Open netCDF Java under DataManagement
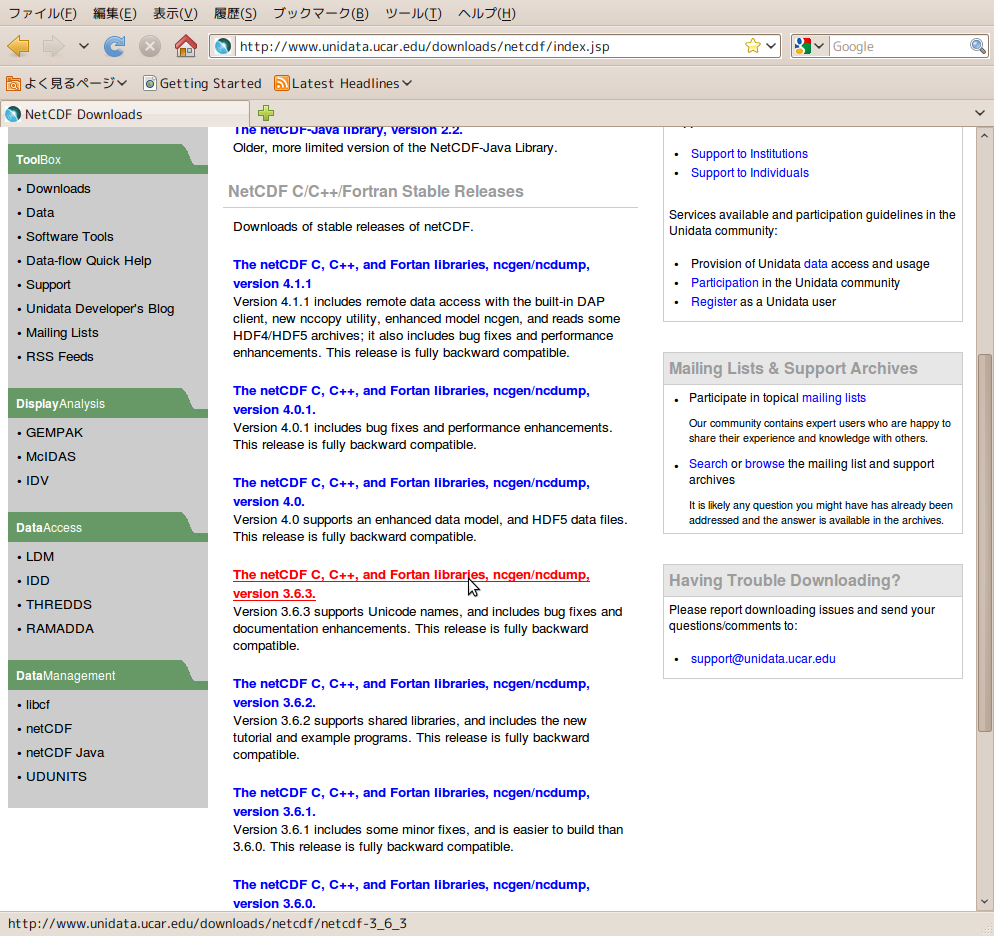Viewport: 994px width, 936px height. 65,753
